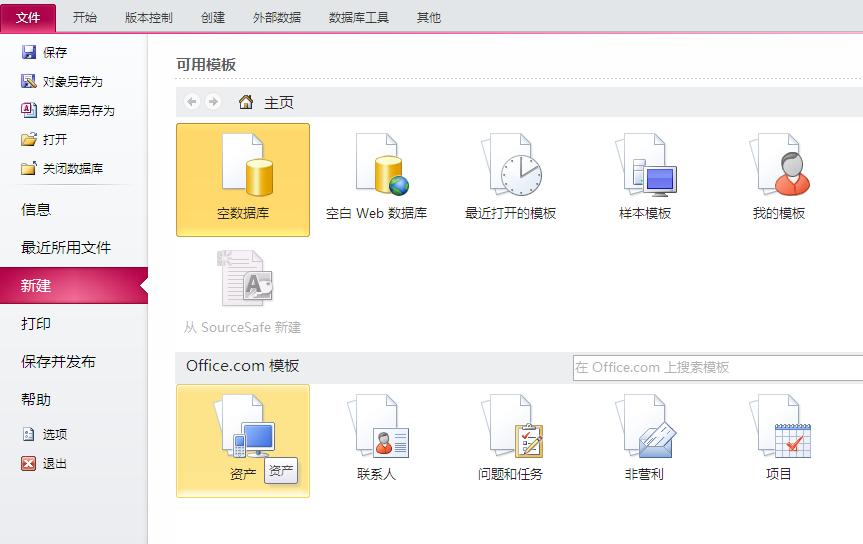This screenshot has height=544, width=863.
Task: Switch to the Database Tools (数据库工具) tab
Action: pos(359,18)
